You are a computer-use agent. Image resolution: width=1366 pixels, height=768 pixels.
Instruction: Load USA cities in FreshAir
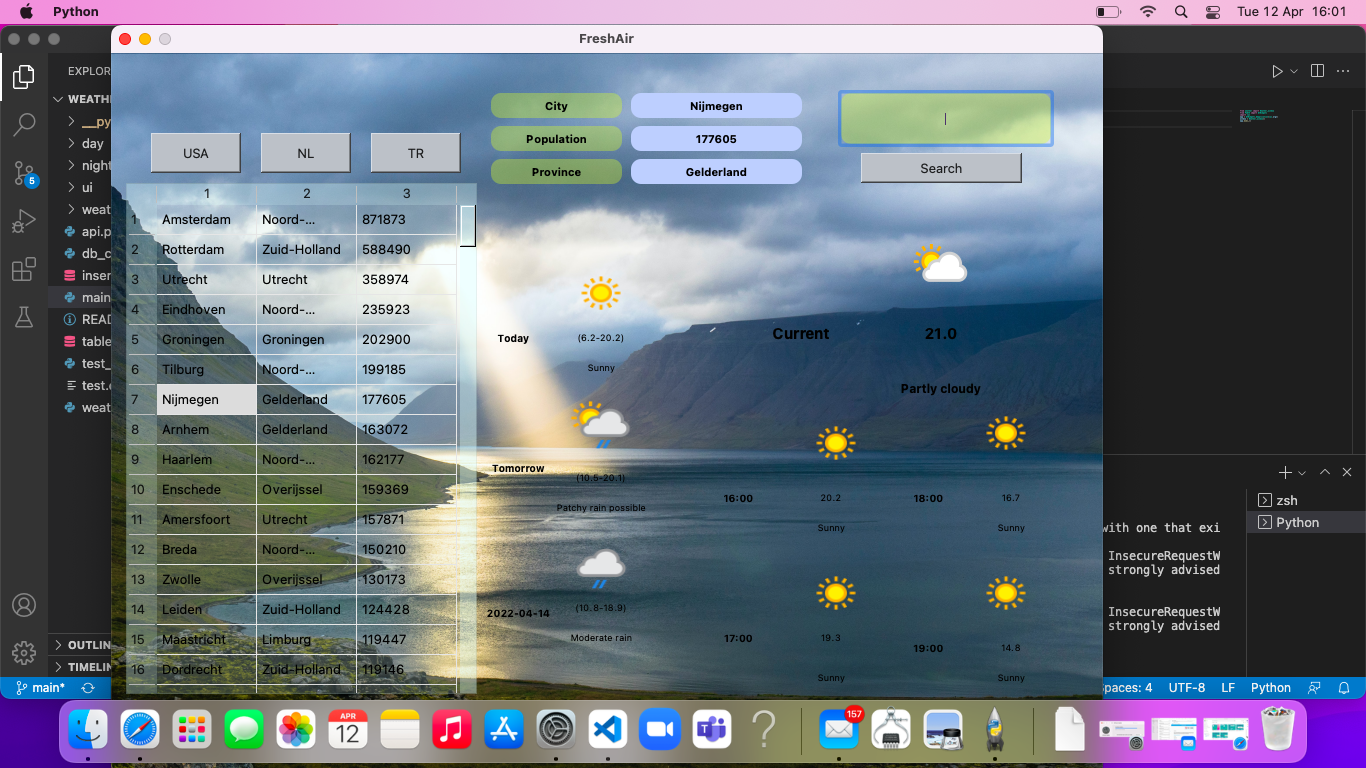196,153
